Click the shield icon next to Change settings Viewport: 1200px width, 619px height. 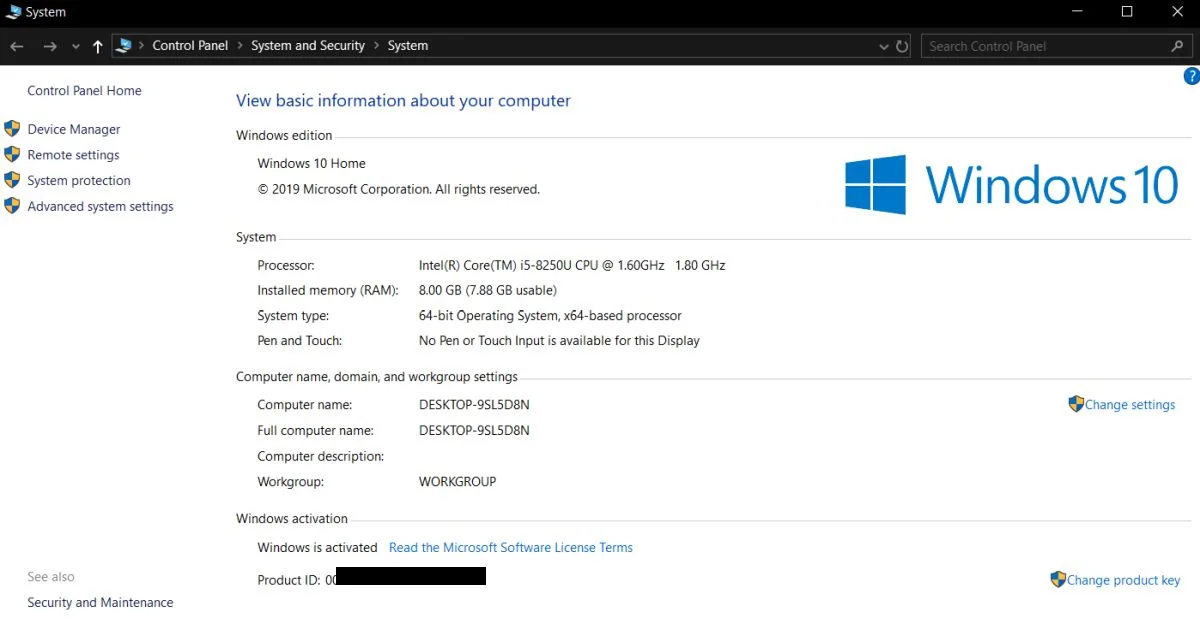1076,404
